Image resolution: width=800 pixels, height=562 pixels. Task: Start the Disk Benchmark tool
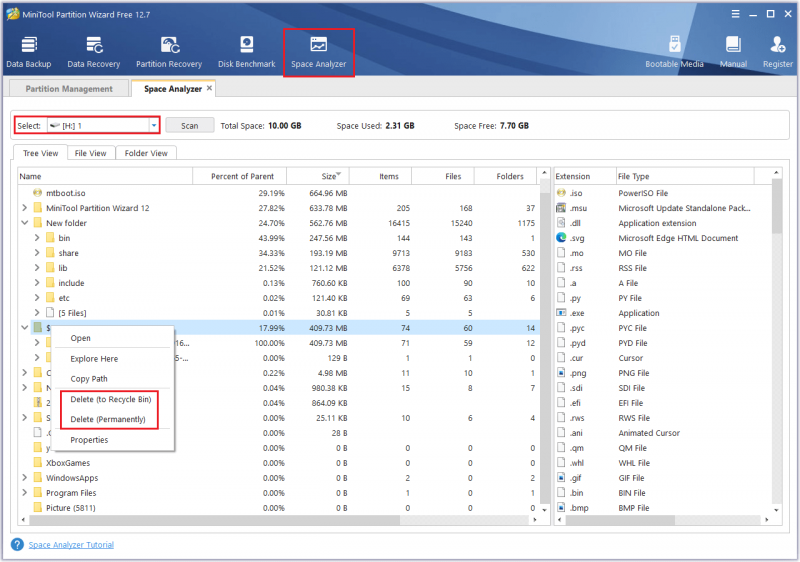pos(246,52)
